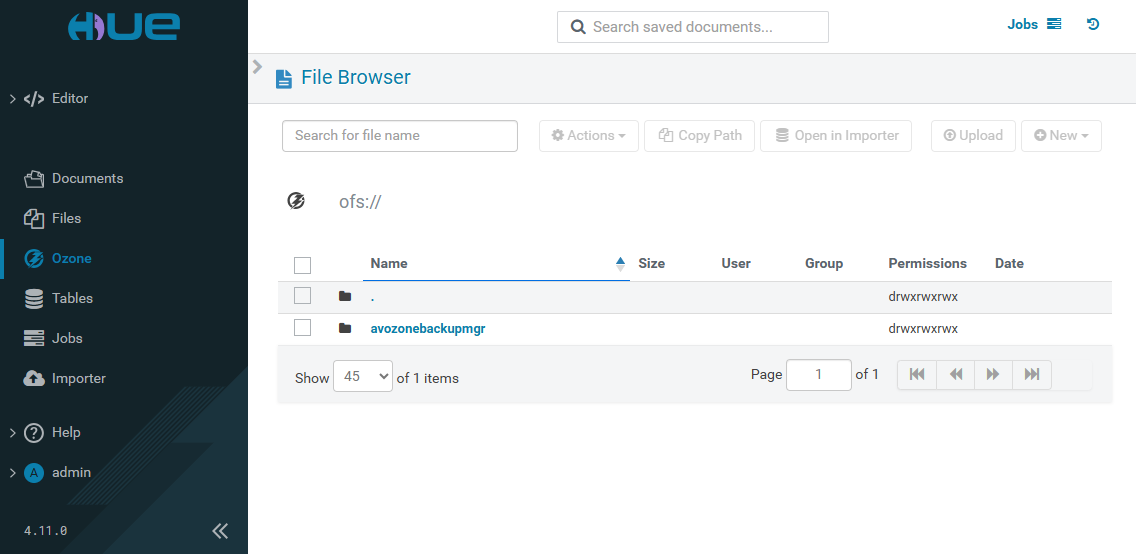Go to the first page of results

point(916,374)
